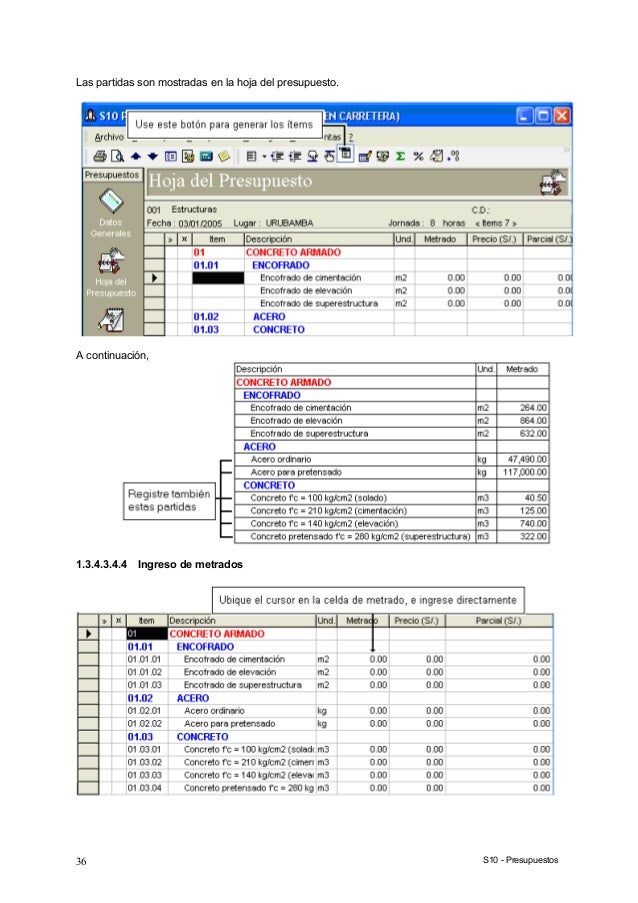Viewport: 638px width, 903px height.
Task: Click the percent icon in the toolbar
Action: coord(418,156)
